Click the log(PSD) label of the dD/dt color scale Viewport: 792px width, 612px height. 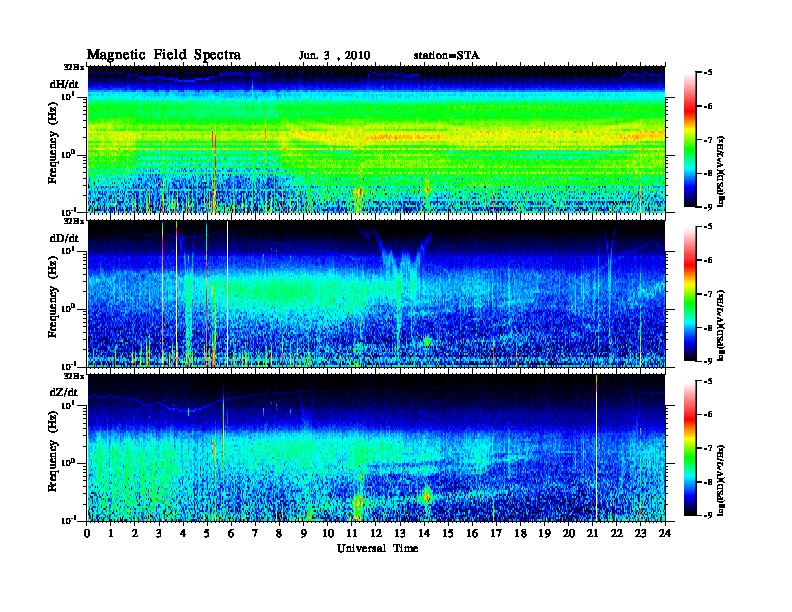tap(721, 326)
